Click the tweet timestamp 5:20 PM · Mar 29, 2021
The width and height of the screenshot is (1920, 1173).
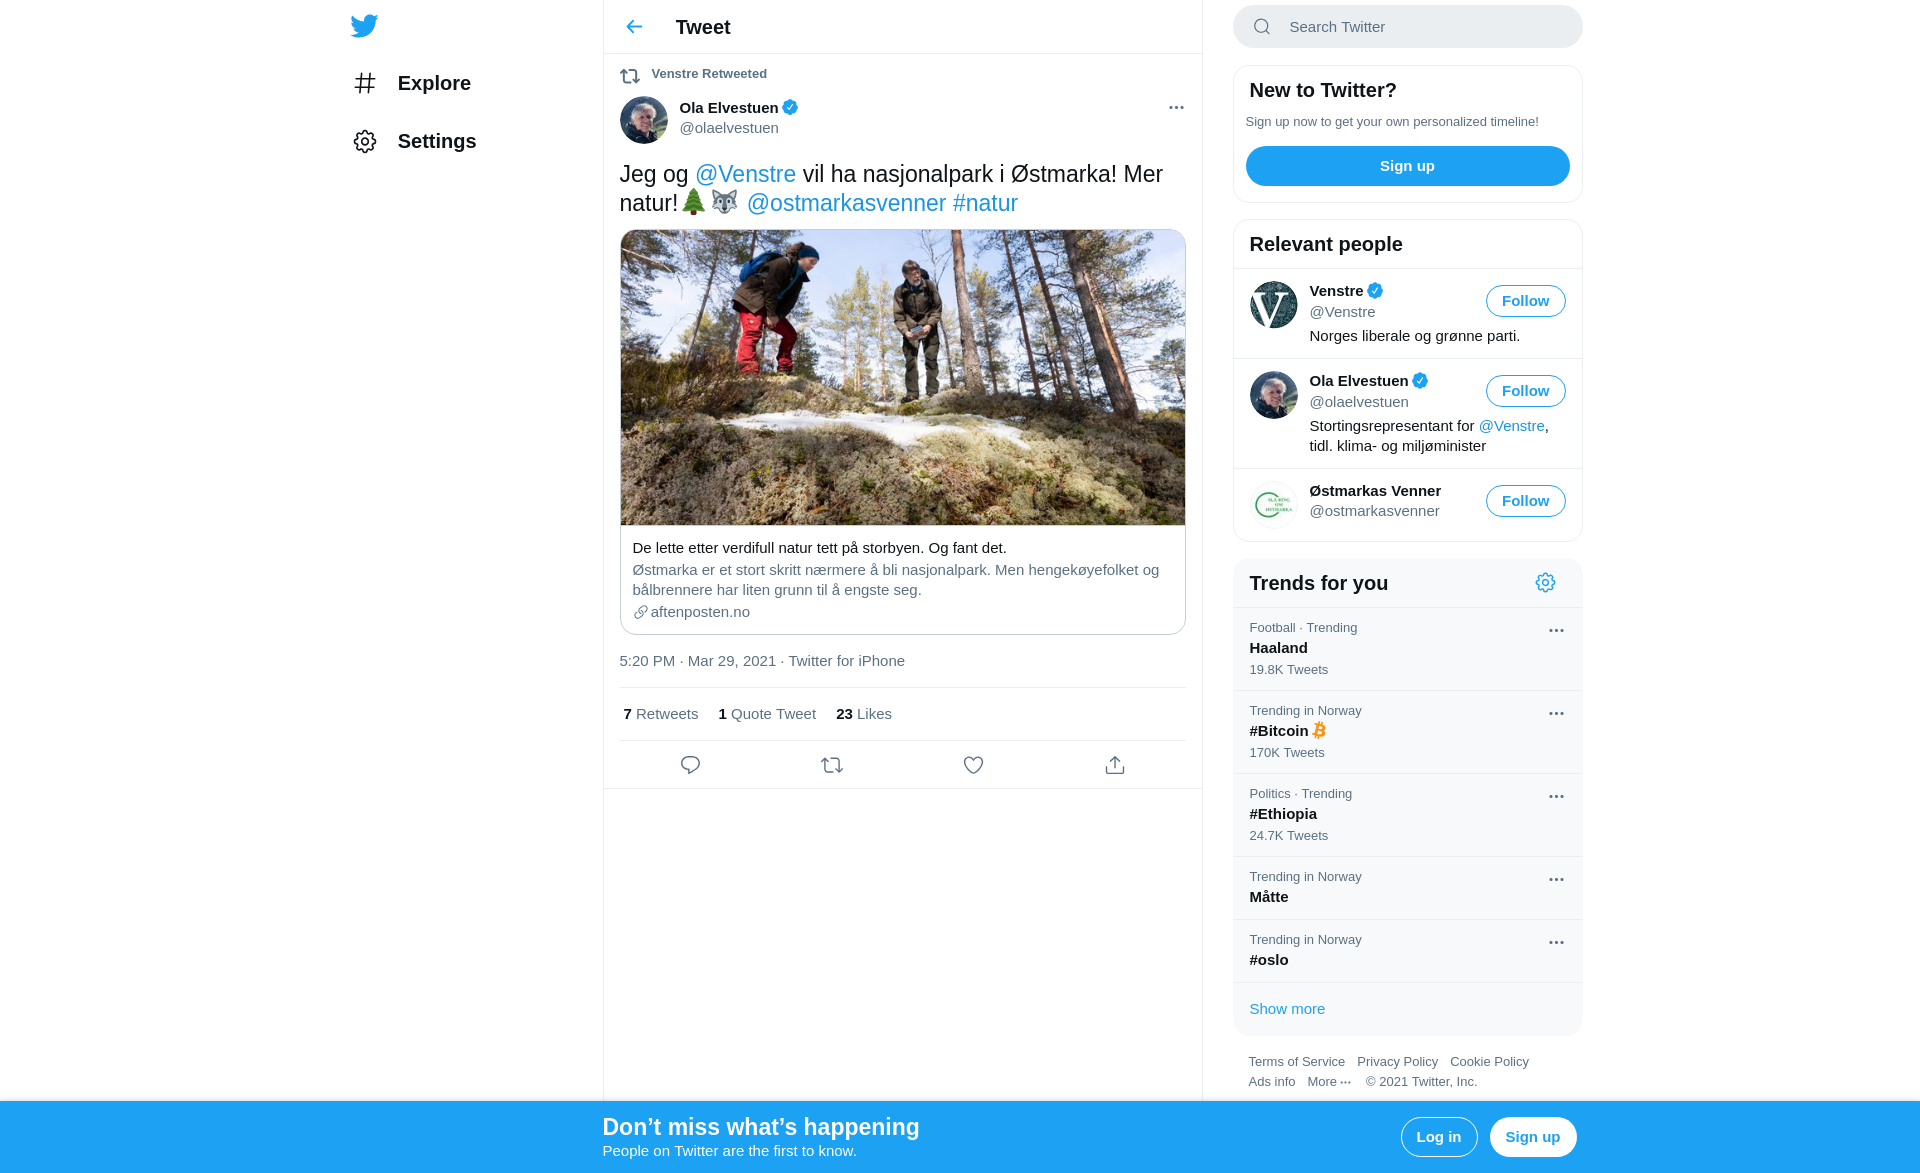tap(697, 661)
